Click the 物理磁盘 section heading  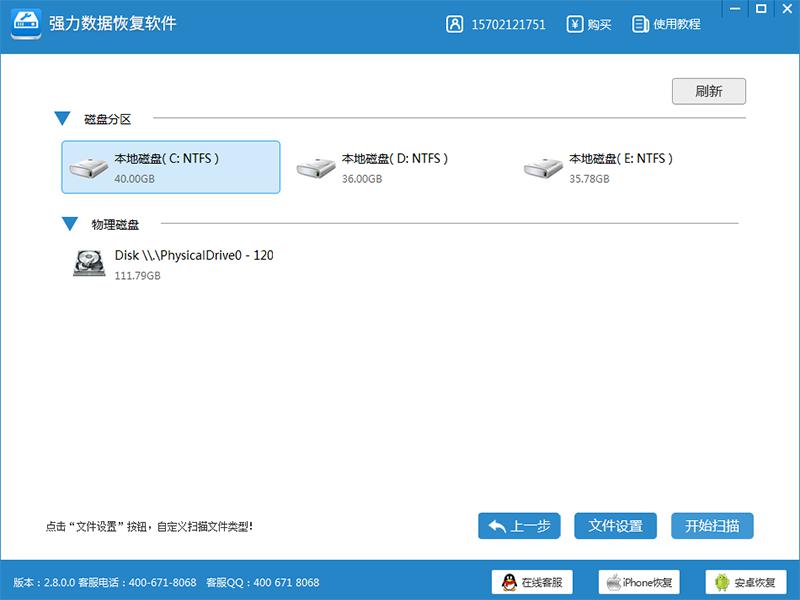[x=115, y=225]
